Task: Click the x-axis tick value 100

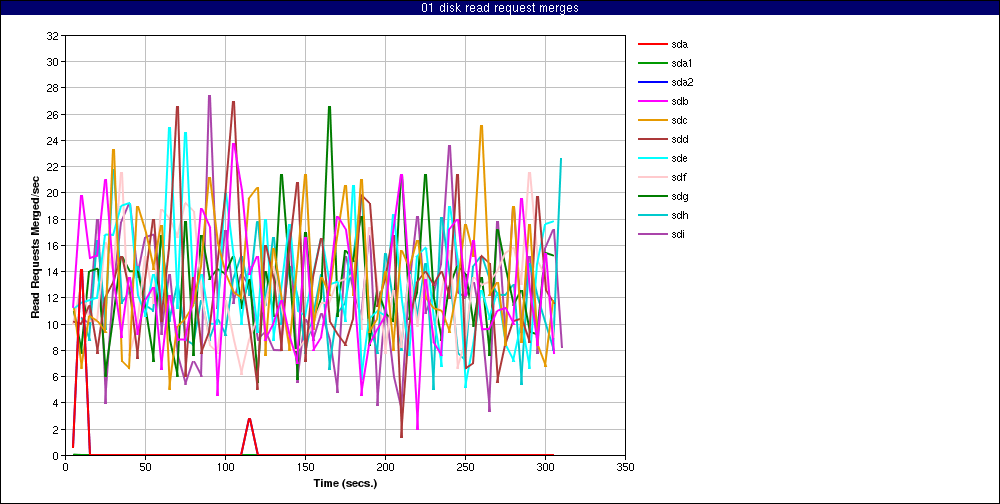Action: 225,467
